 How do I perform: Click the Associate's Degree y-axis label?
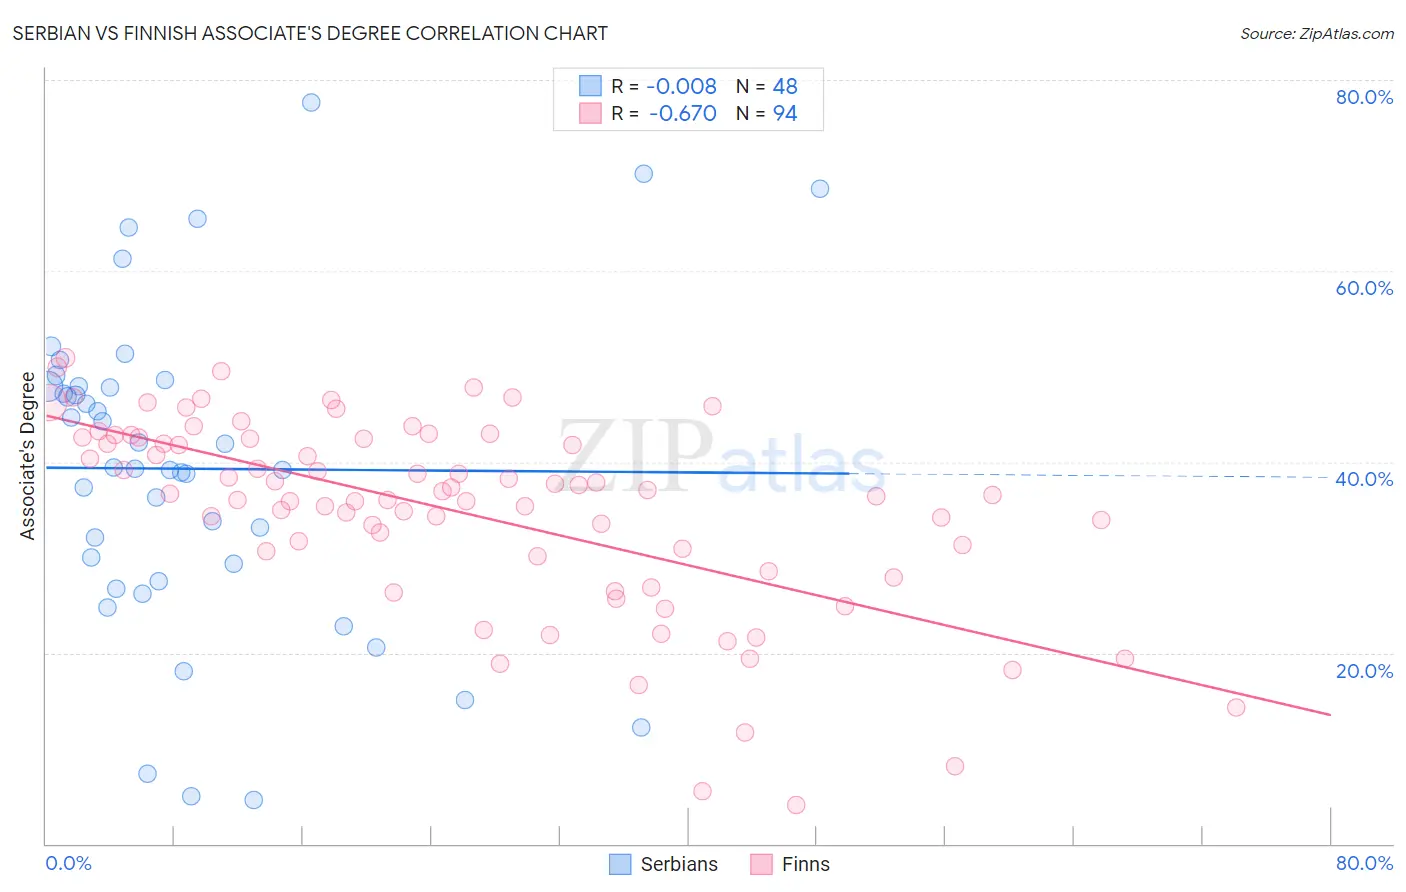(28, 456)
